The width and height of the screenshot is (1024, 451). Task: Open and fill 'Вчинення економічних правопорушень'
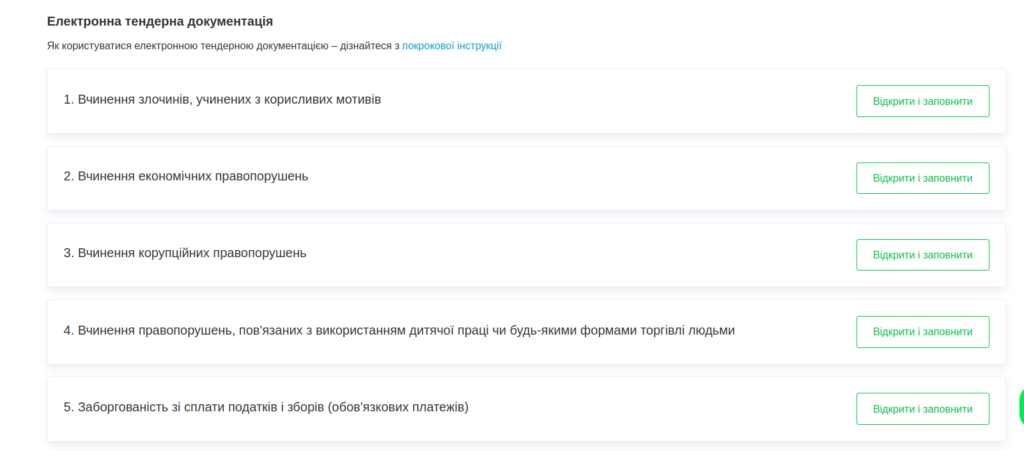922,178
